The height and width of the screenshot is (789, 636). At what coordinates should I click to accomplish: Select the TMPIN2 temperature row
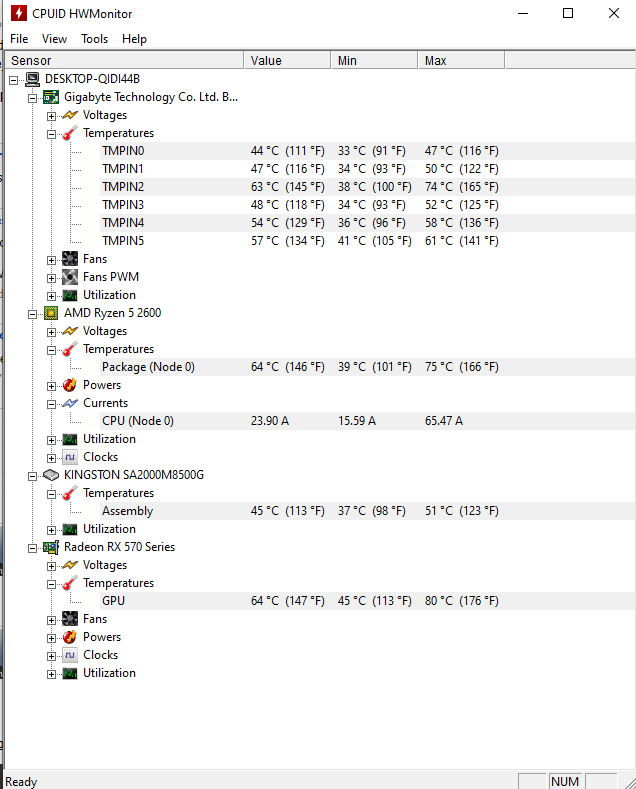pos(123,187)
